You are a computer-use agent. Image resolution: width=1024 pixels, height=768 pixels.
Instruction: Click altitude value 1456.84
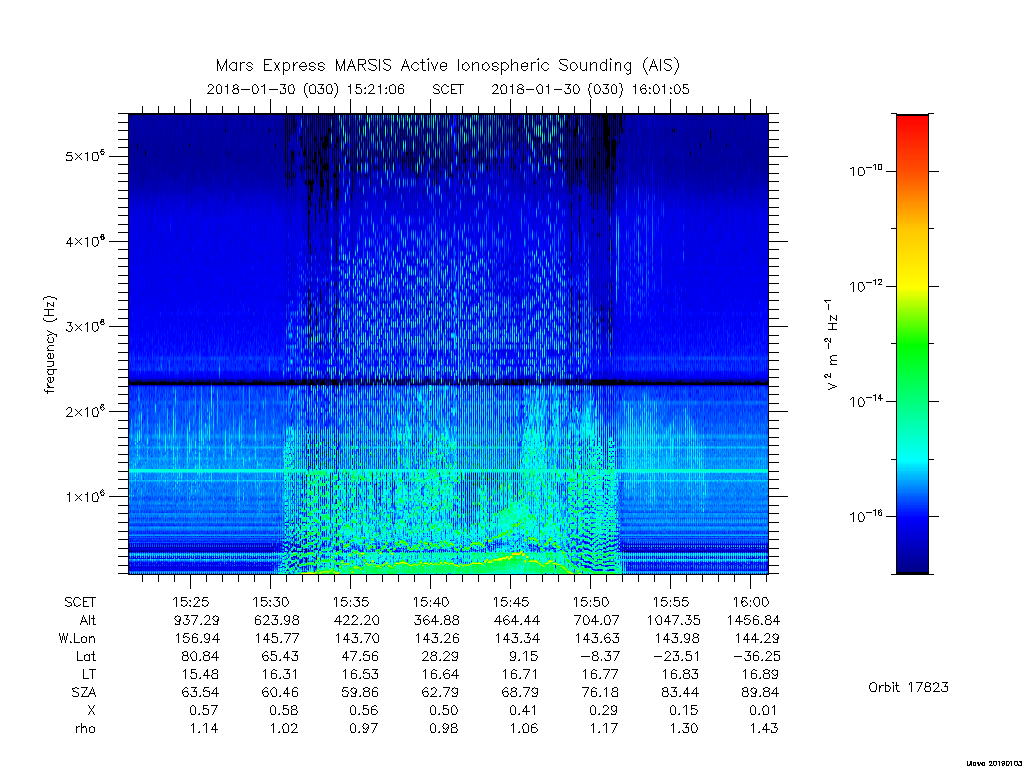click(x=753, y=620)
